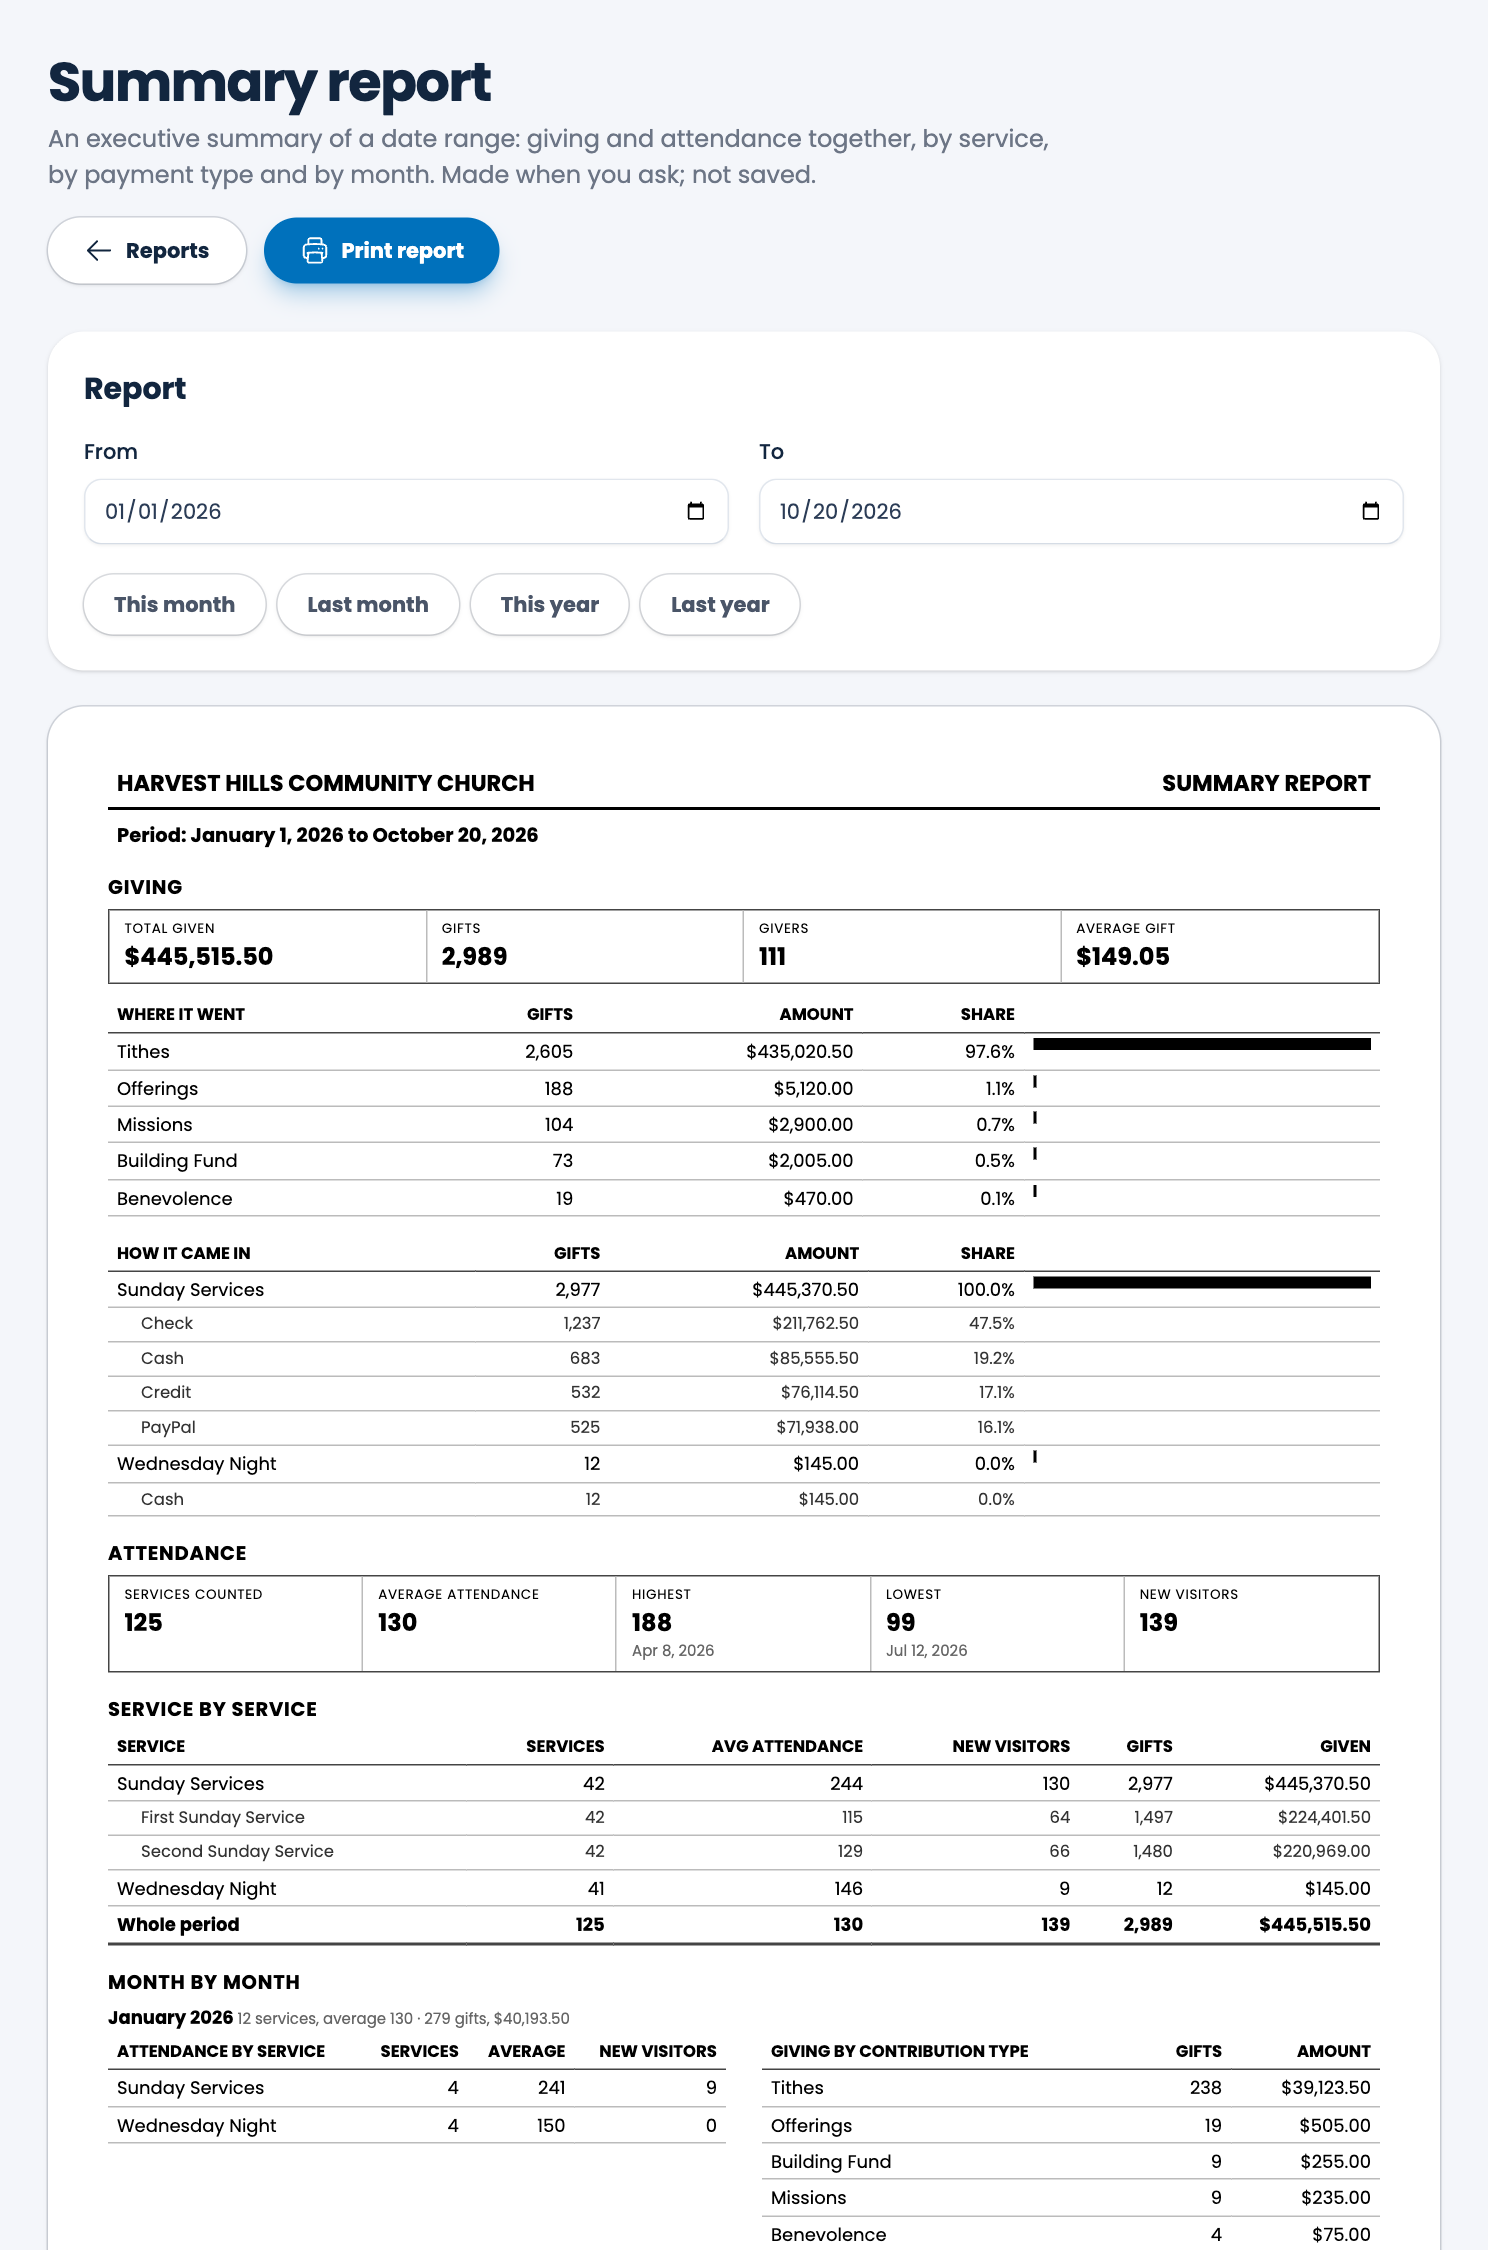Image resolution: width=1488 pixels, height=2250 pixels.
Task: Go back to Reports
Action: [147, 251]
